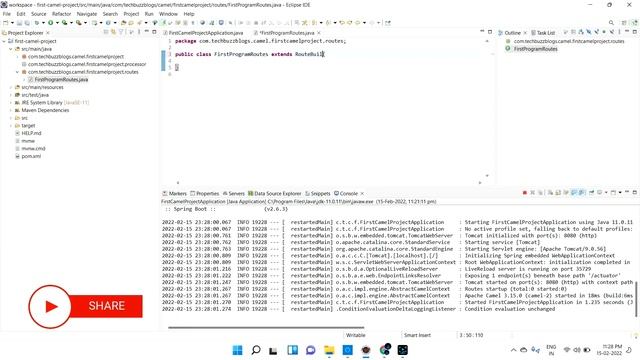Expand the JRE System Library node
Screen dimensions: 640x360
[11, 103]
